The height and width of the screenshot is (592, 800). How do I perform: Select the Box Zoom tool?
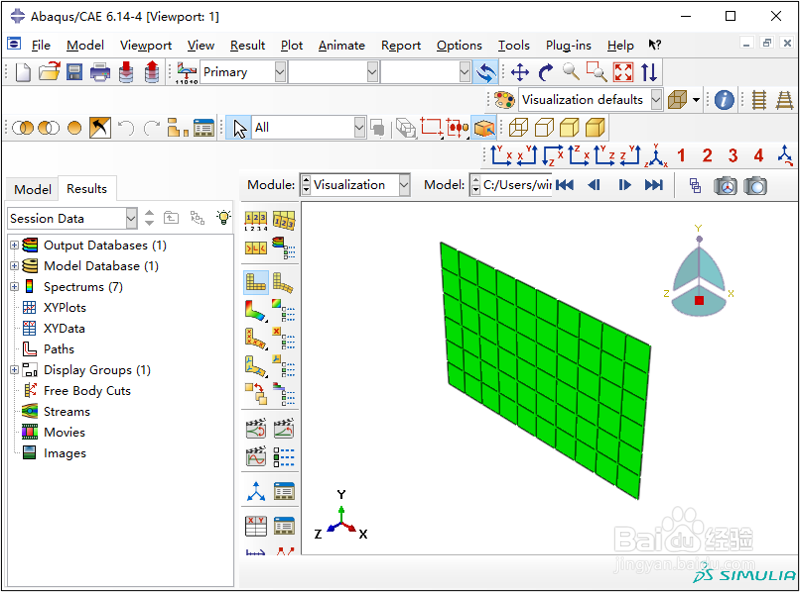click(596, 72)
